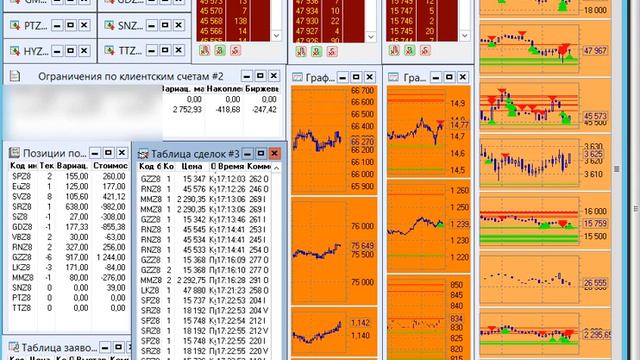Select the VBZ8 row in Позиции
Viewport: 640px width, 360px height.
pyautogui.click(x=68, y=237)
